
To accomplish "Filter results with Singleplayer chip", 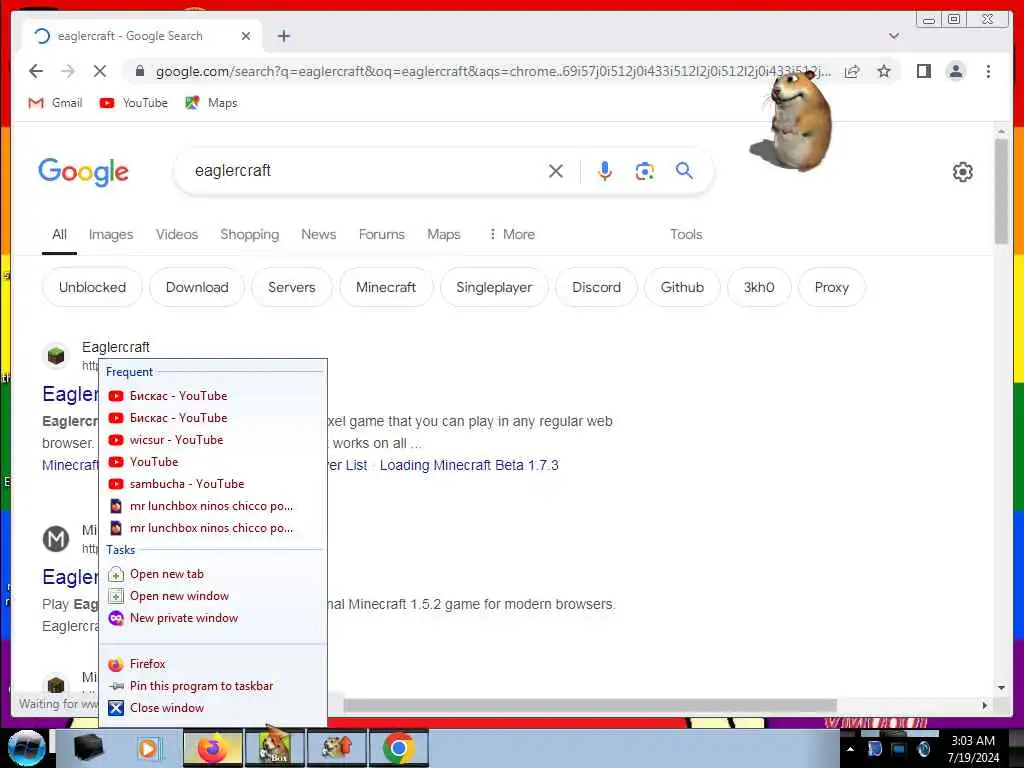I will click(494, 287).
